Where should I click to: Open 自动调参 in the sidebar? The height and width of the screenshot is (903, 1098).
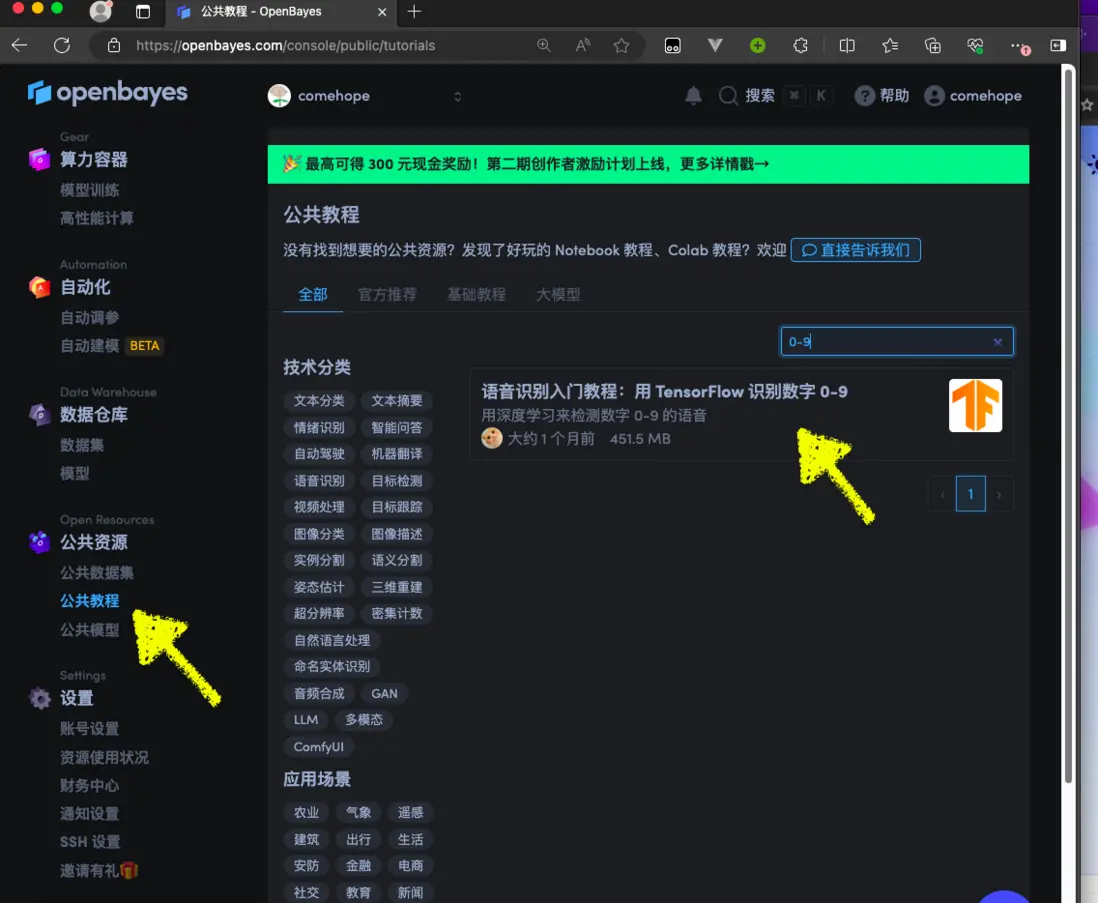pos(90,318)
